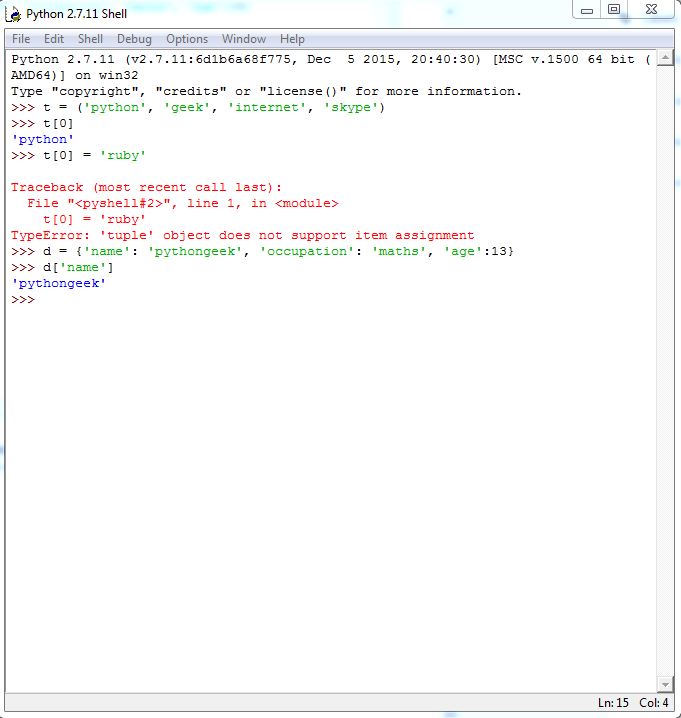Click the 'Python 2.7.11 Shell' window title
The image size is (681, 718).
click(x=76, y=14)
